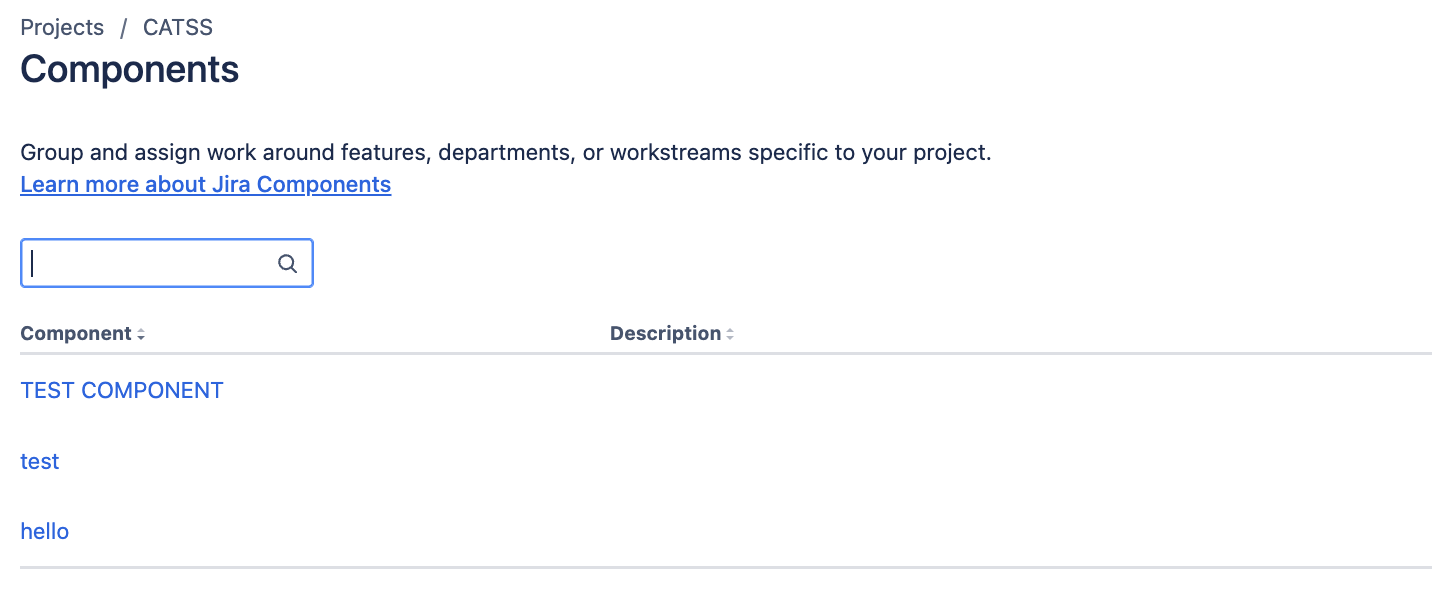Click the divider line below the column headers
This screenshot has height=600, width=1432.
726,354
